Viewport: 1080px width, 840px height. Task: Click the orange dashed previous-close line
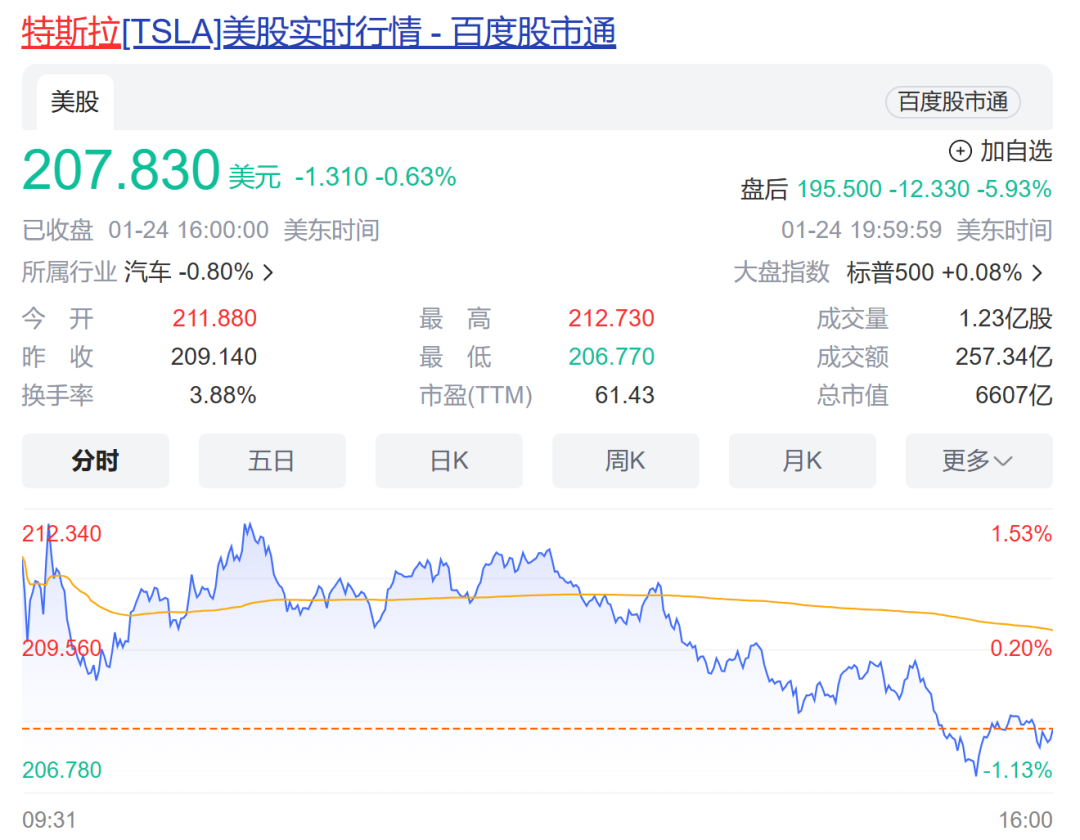coord(537,728)
